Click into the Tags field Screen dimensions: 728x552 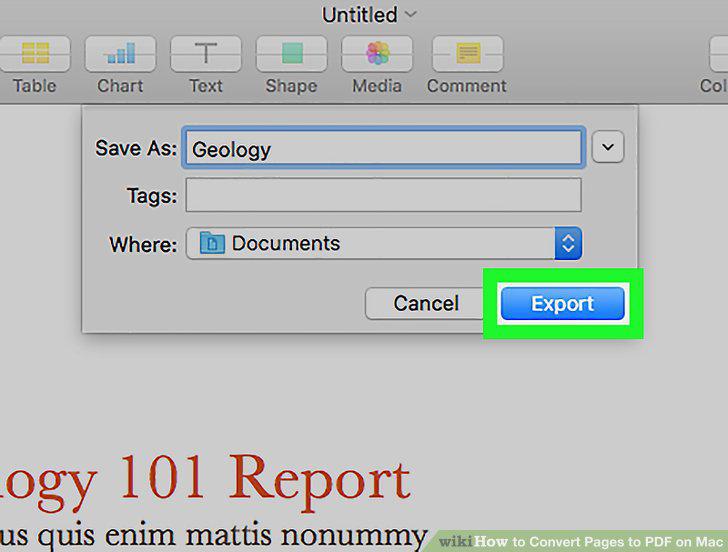384,195
